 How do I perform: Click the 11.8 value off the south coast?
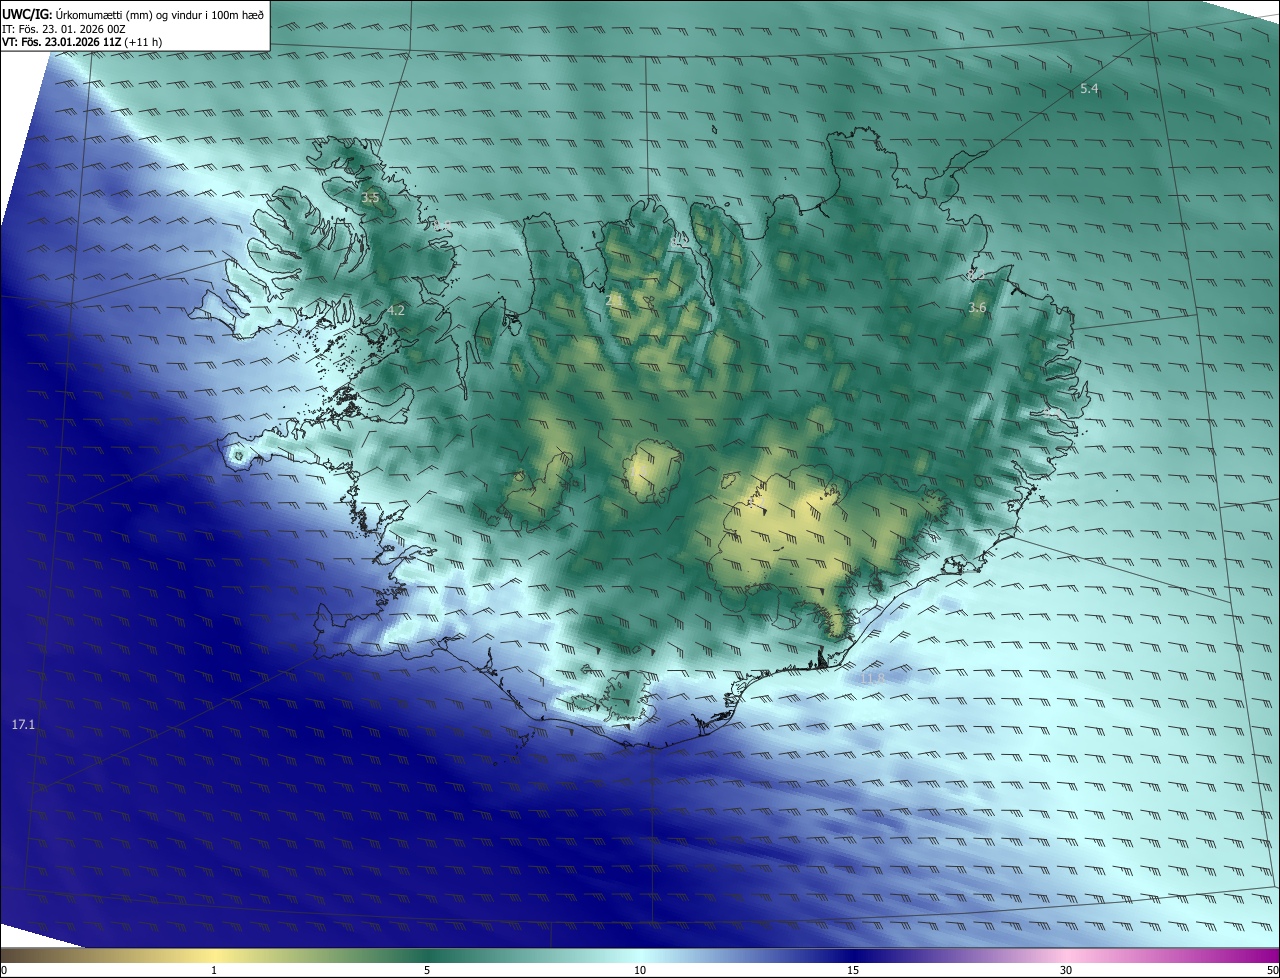click(872, 679)
